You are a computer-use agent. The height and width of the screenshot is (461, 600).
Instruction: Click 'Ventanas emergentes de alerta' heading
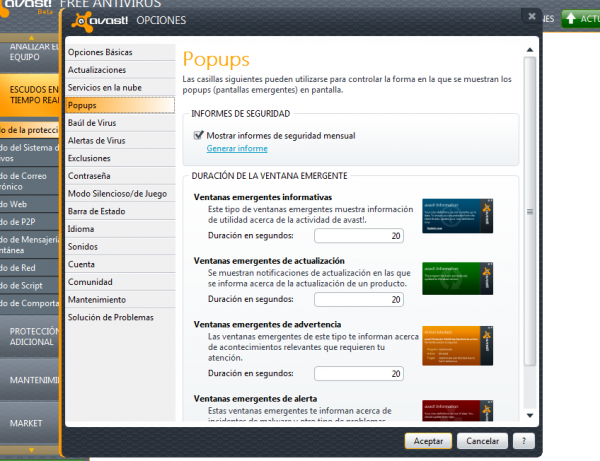point(255,399)
